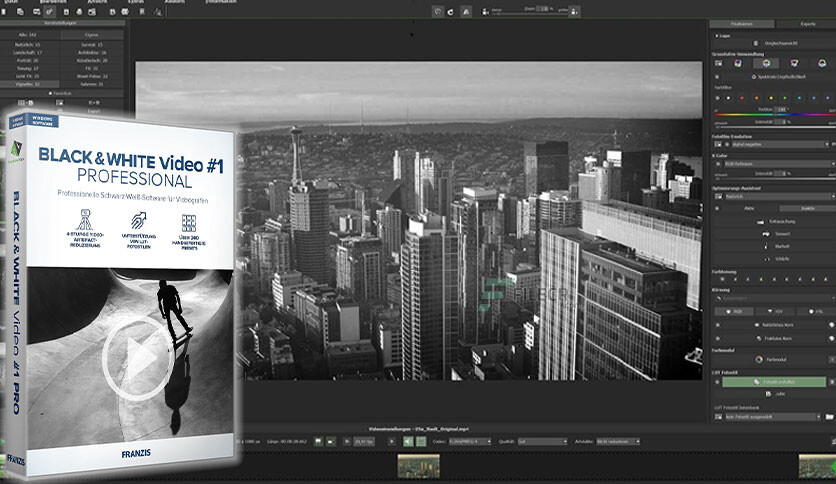This screenshot has width=836, height=484.
Task: Toggle the Natürliches Korn enable button
Action: (x=718, y=325)
